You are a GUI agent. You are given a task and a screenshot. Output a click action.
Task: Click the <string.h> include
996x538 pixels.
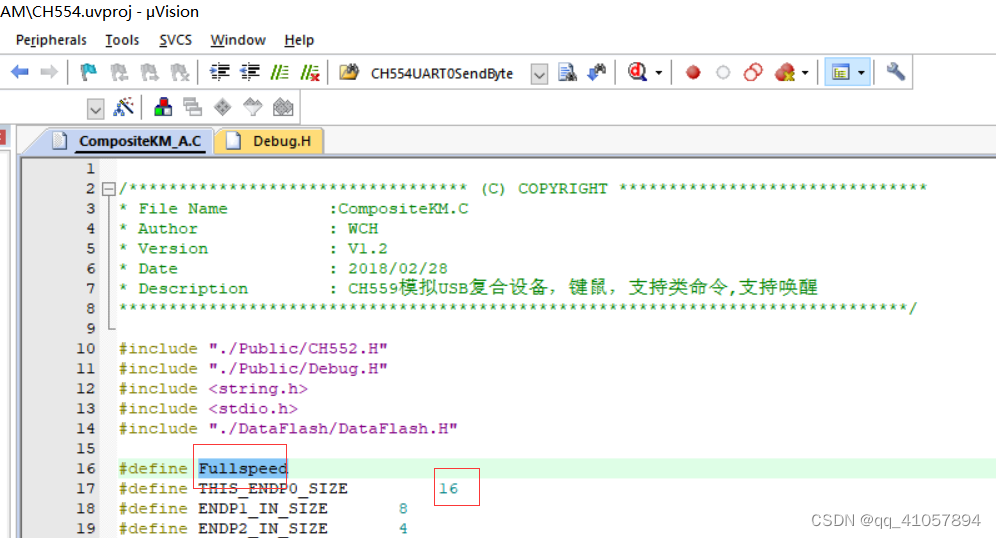258,389
